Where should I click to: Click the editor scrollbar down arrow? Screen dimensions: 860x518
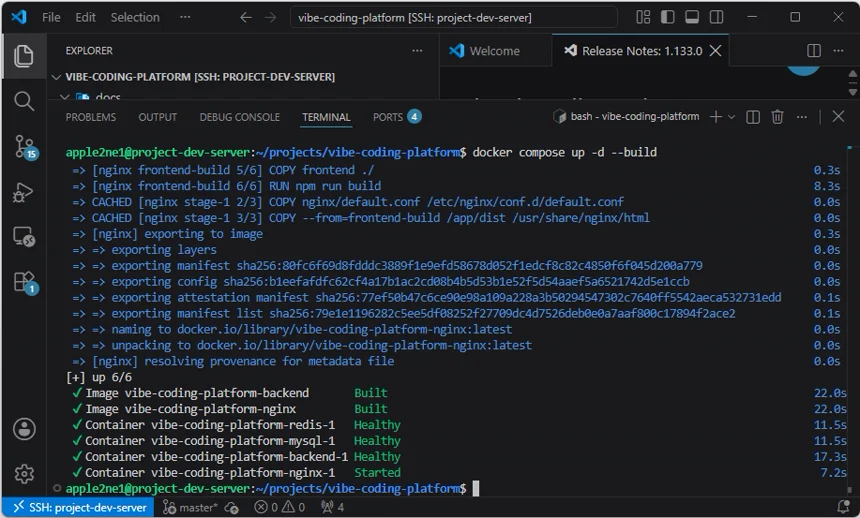pos(852,92)
